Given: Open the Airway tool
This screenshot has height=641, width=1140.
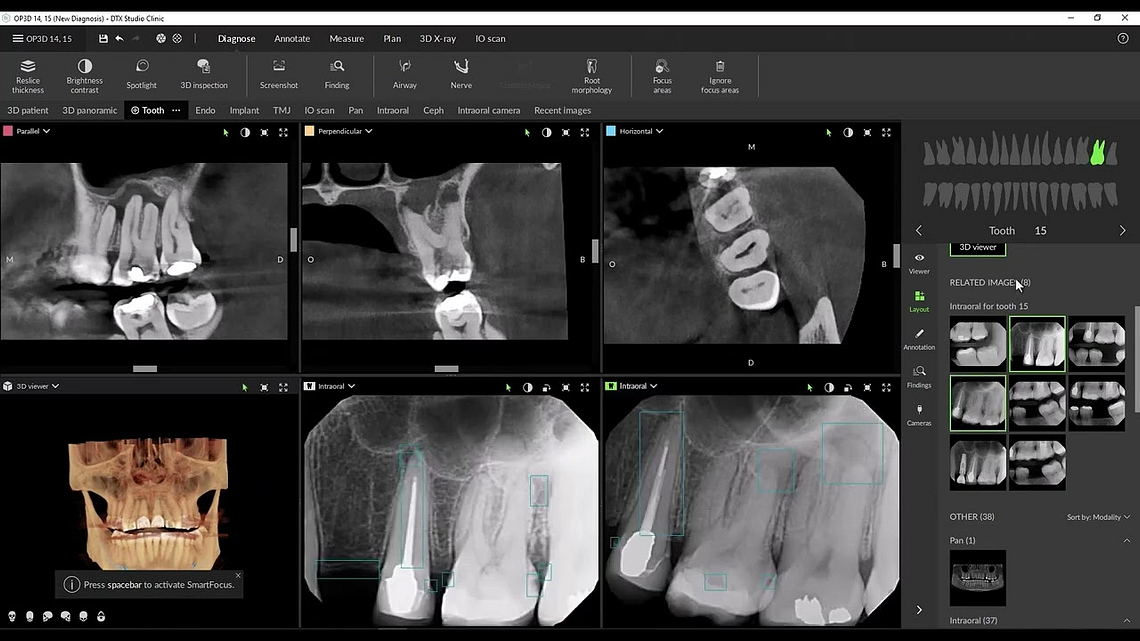Looking at the screenshot, I should click(x=404, y=73).
